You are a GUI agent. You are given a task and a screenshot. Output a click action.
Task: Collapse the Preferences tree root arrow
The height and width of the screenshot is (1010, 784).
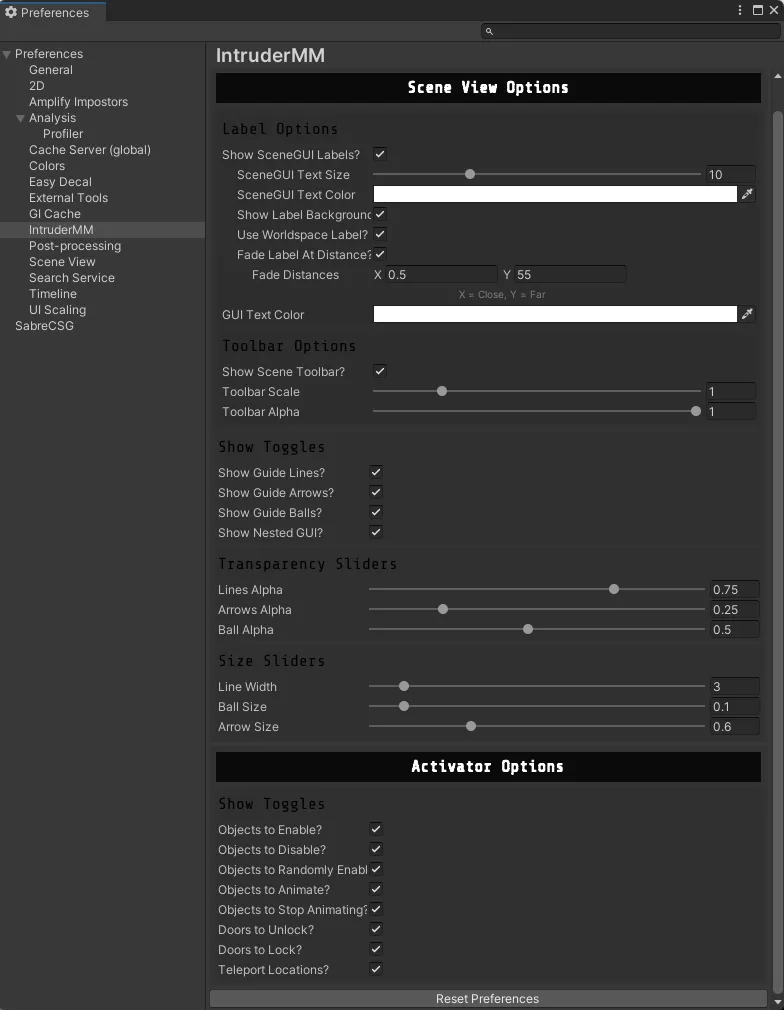(x=6, y=54)
